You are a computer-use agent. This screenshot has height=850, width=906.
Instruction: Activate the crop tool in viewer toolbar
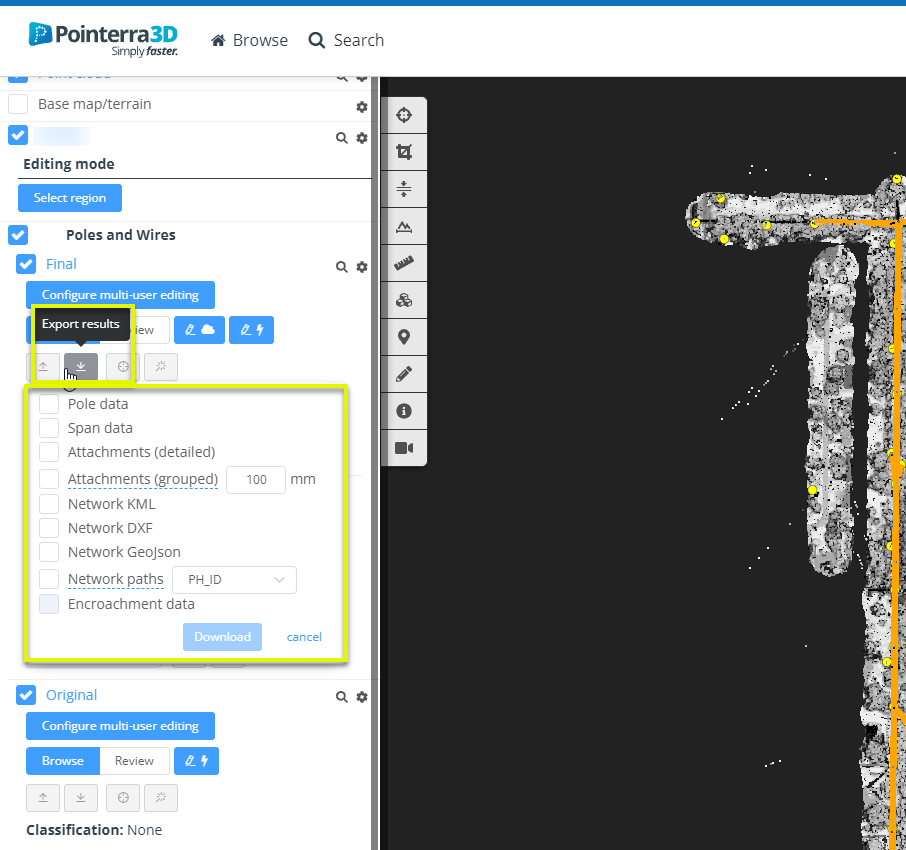point(404,152)
